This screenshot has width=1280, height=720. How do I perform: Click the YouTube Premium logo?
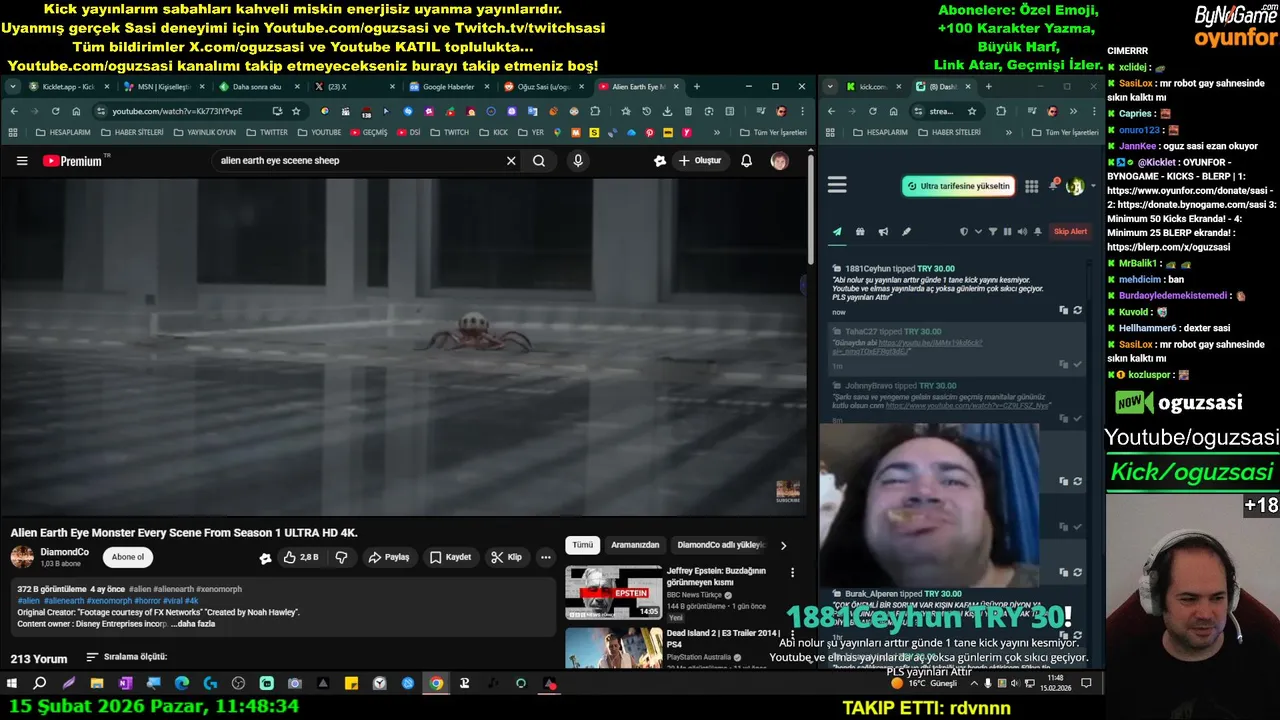74,161
